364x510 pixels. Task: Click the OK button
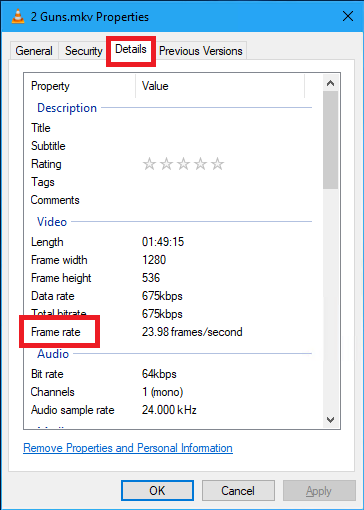pos(157,490)
